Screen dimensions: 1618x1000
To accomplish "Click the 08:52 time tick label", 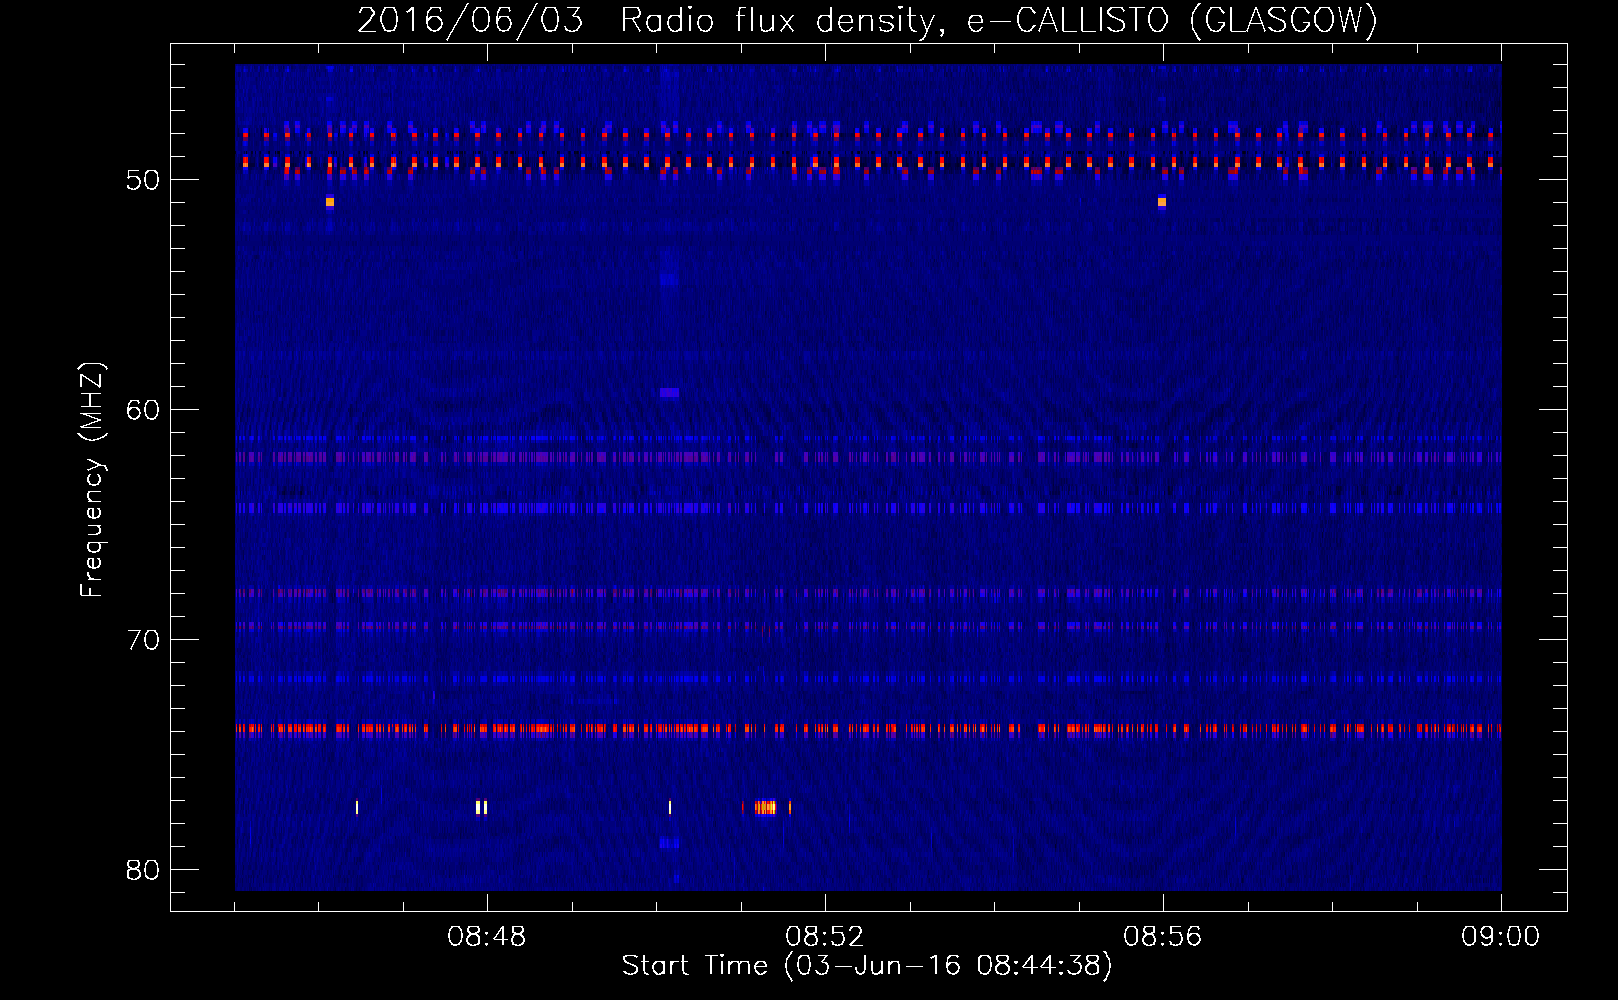I will pos(825,937).
